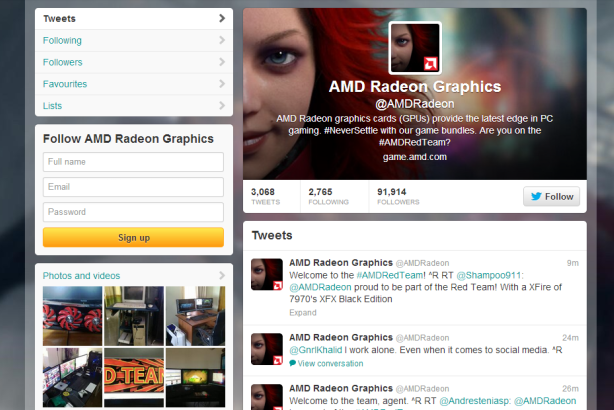The height and width of the screenshot is (410, 614).
Task: Click the Tweets timeline heading
Action: tap(272, 235)
